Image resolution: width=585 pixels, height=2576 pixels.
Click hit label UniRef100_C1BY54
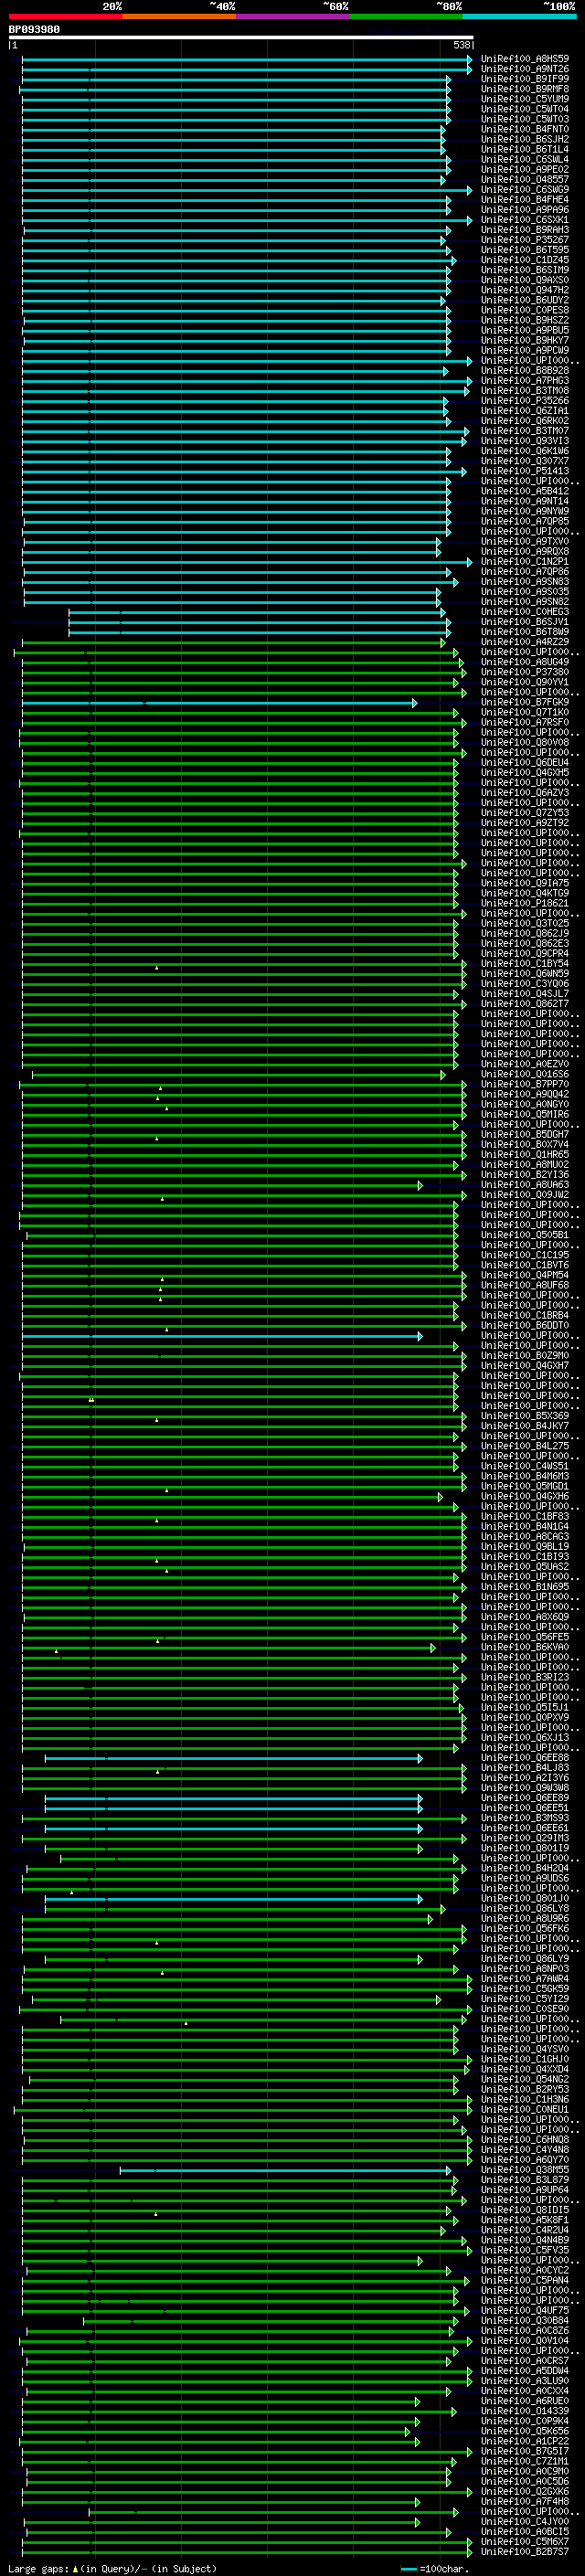(525, 964)
